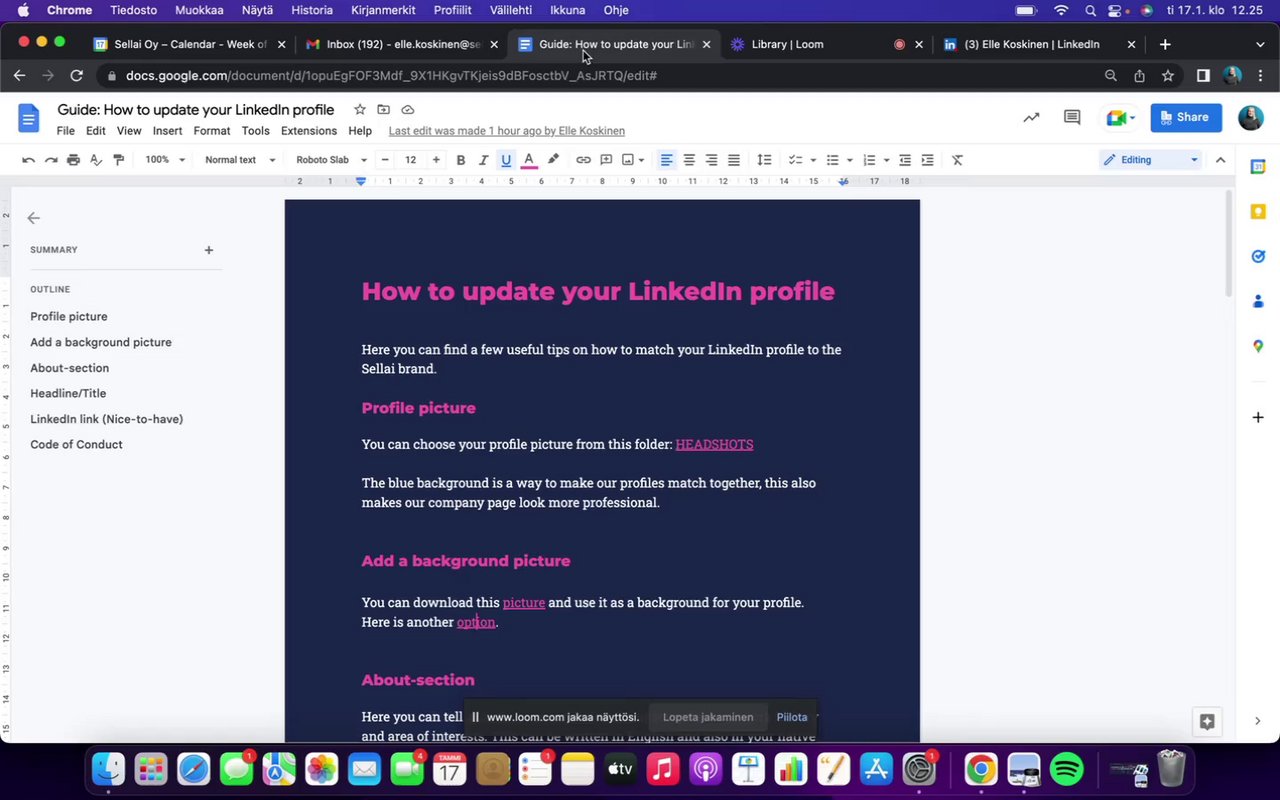Image resolution: width=1280 pixels, height=800 pixels.
Task: Open the File menu
Action: pos(66,131)
